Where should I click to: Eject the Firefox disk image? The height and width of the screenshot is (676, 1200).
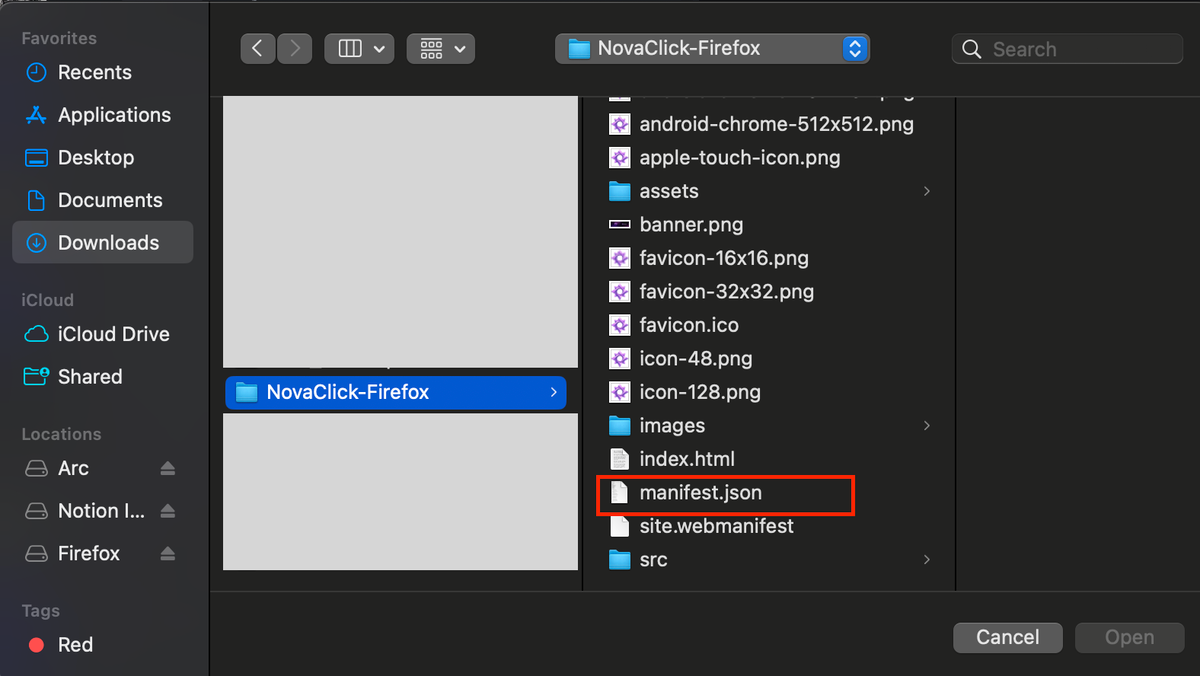point(167,554)
